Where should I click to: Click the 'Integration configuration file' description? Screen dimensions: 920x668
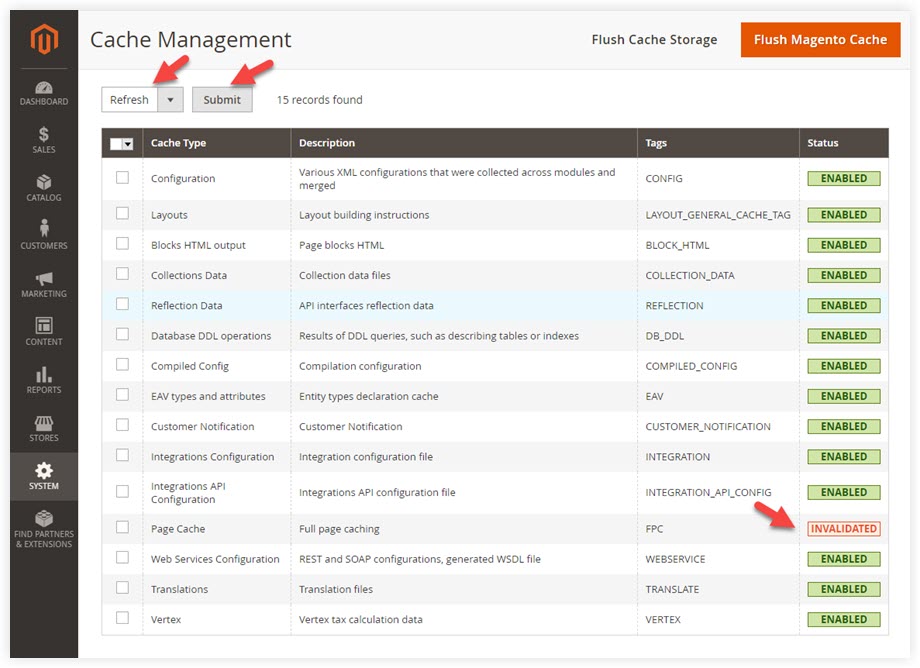click(366, 457)
